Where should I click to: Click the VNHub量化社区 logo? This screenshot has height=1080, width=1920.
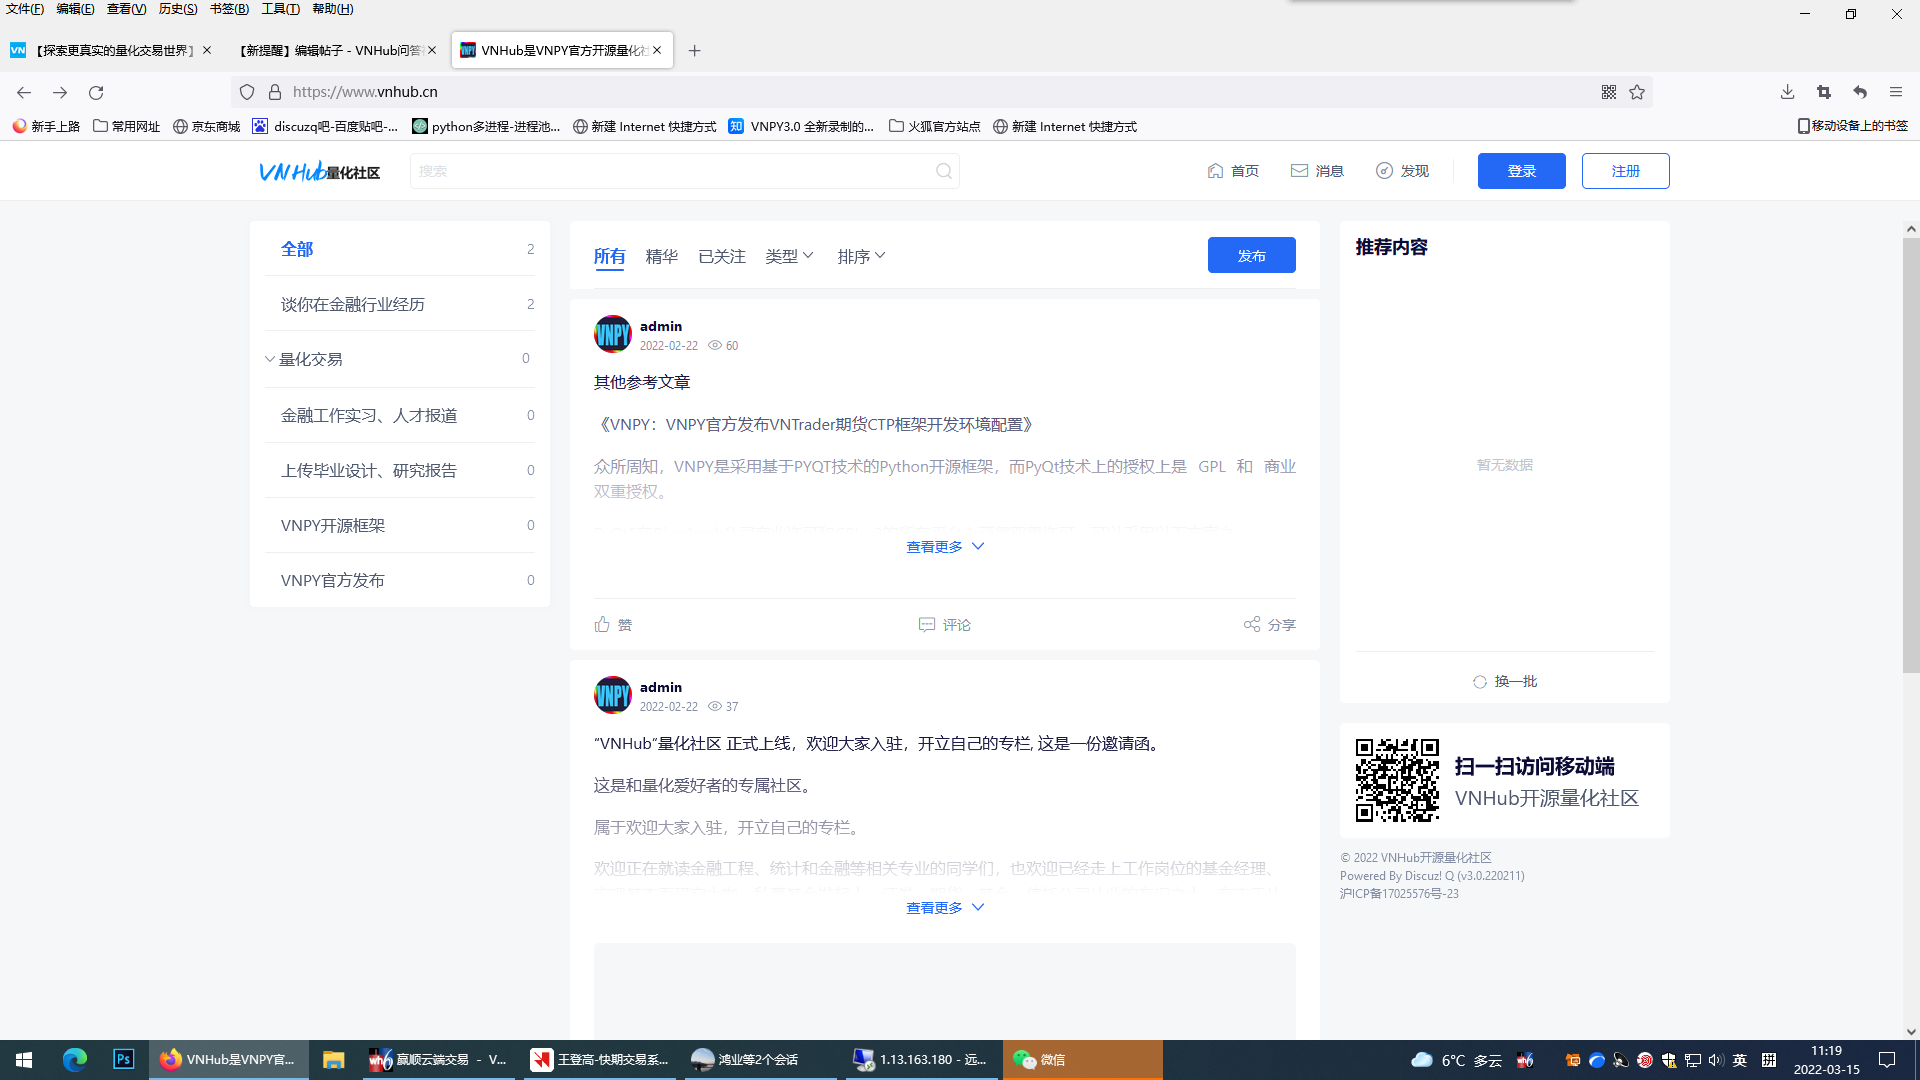click(x=319, y=171)
